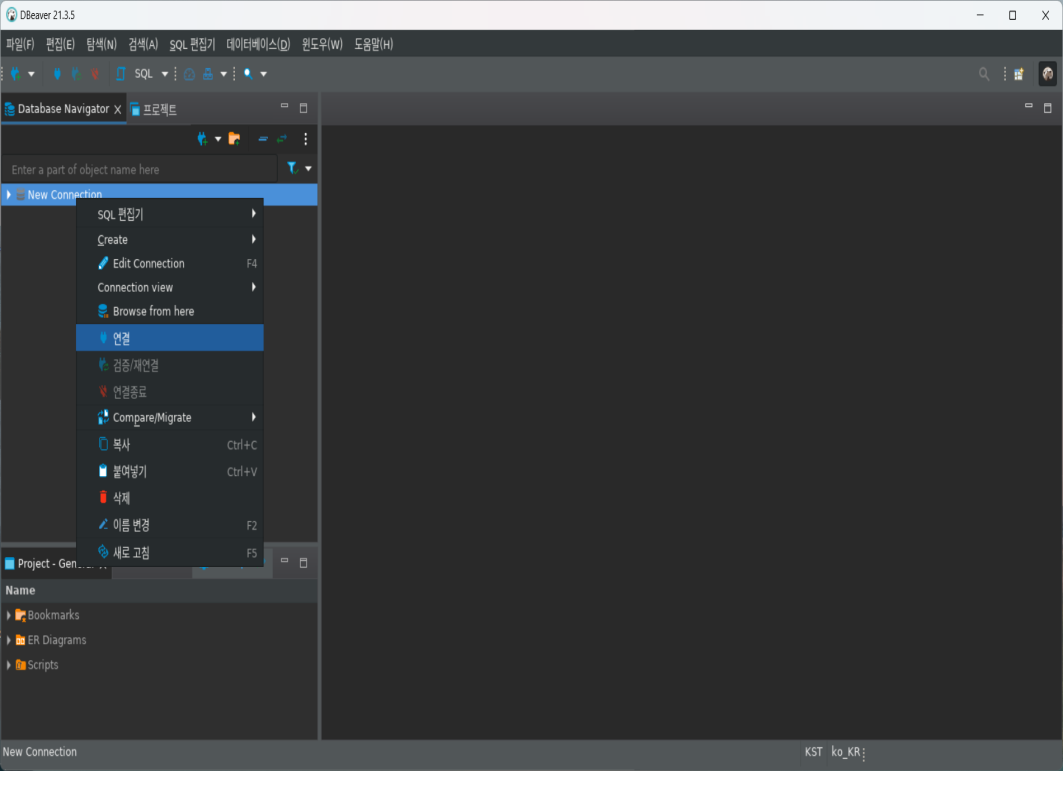Open the SQL 편집기 menu in menu bar

point(193,45)
